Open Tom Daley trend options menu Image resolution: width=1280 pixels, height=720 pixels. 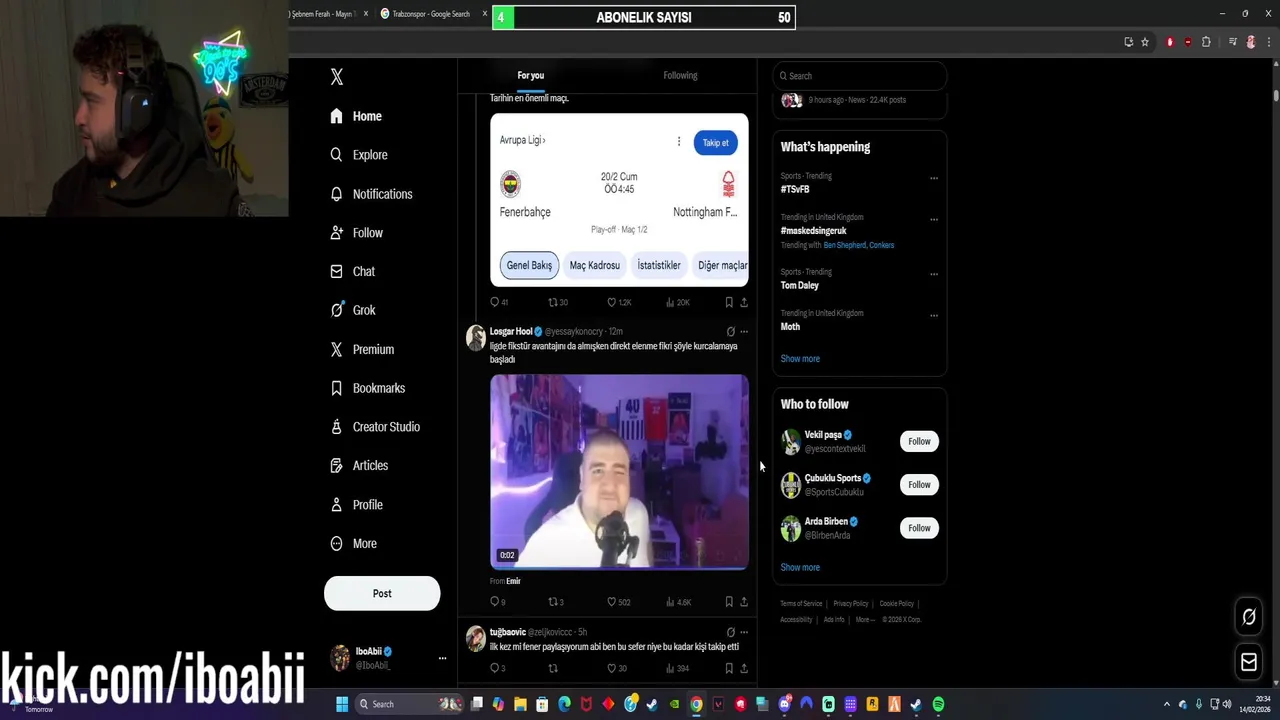[x=934, y=274]
